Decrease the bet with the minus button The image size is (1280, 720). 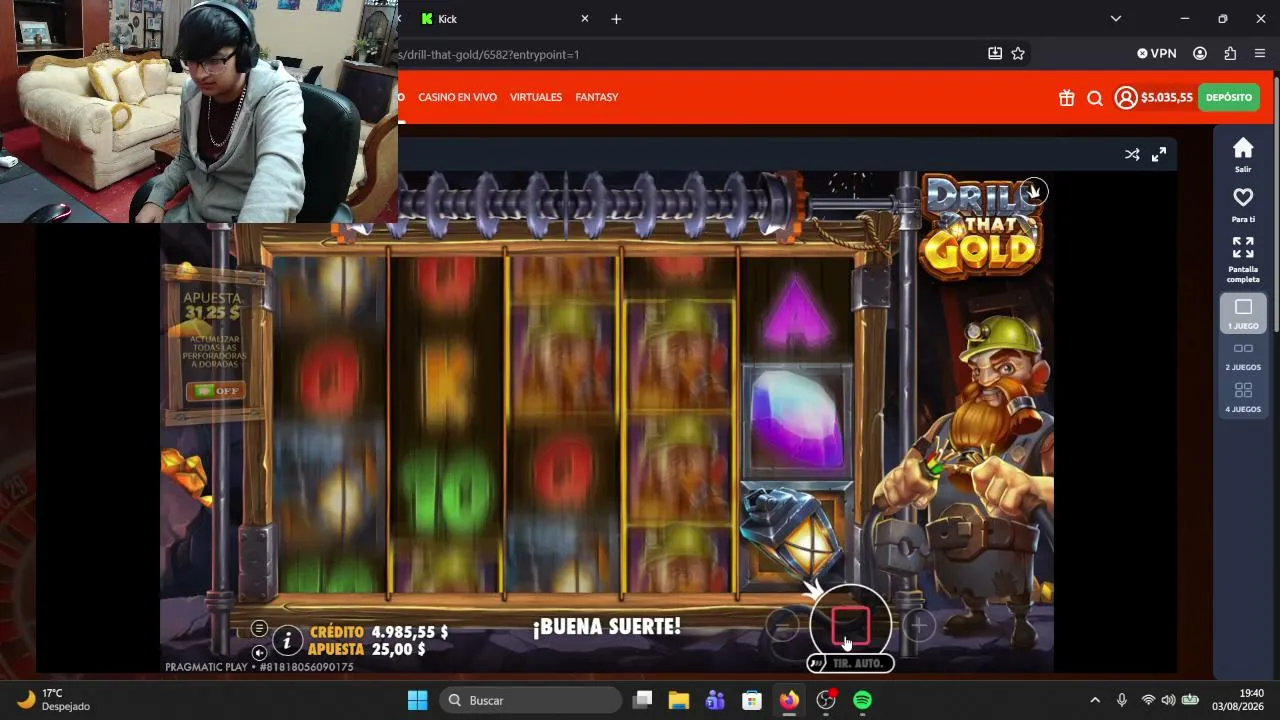783,626
